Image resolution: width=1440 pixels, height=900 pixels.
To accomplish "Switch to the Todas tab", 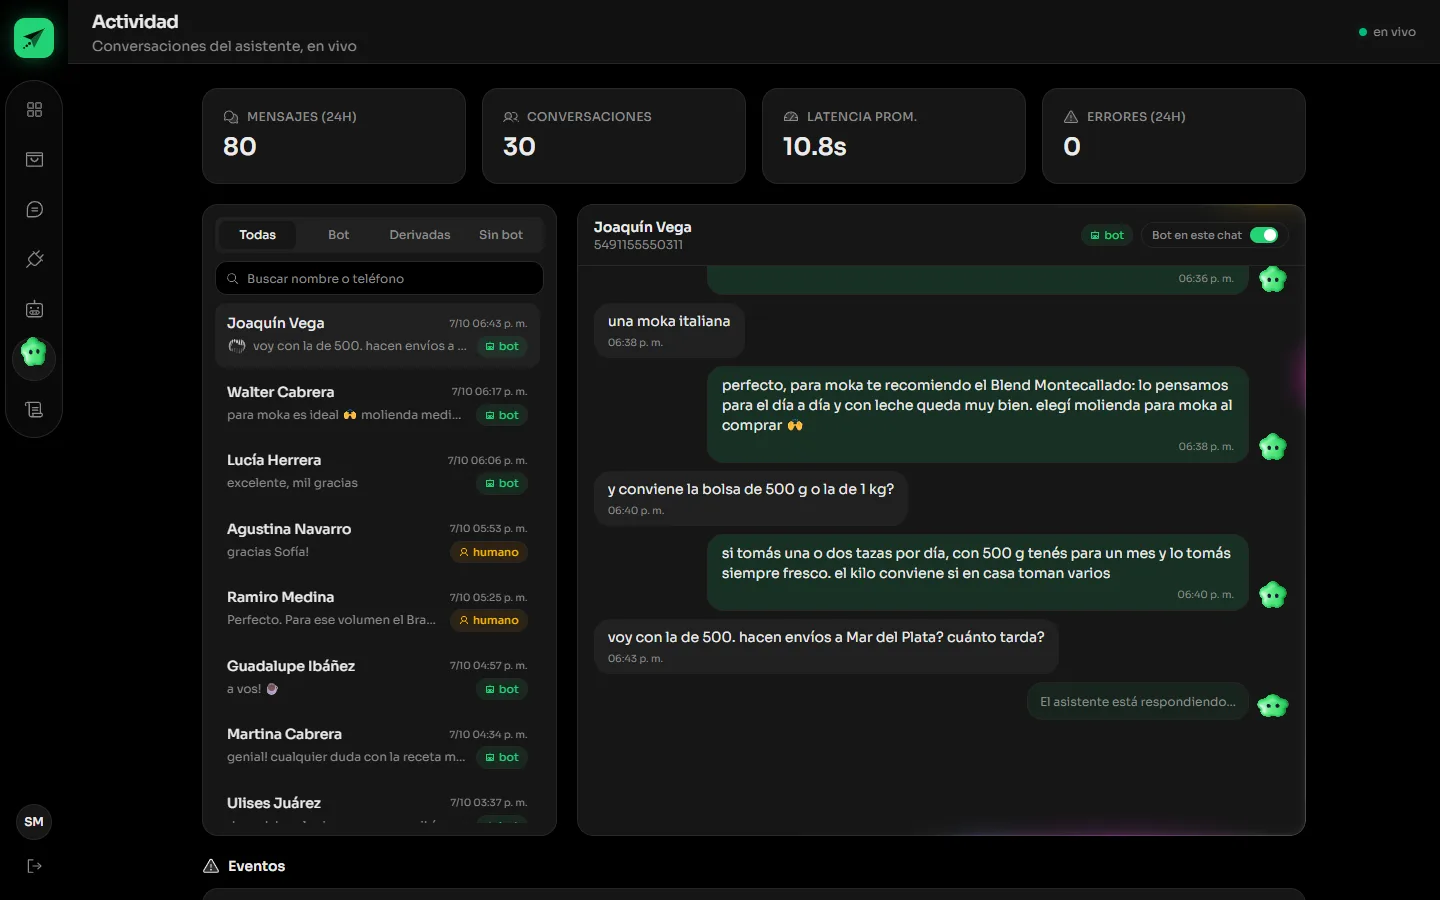I will point(257,235).
